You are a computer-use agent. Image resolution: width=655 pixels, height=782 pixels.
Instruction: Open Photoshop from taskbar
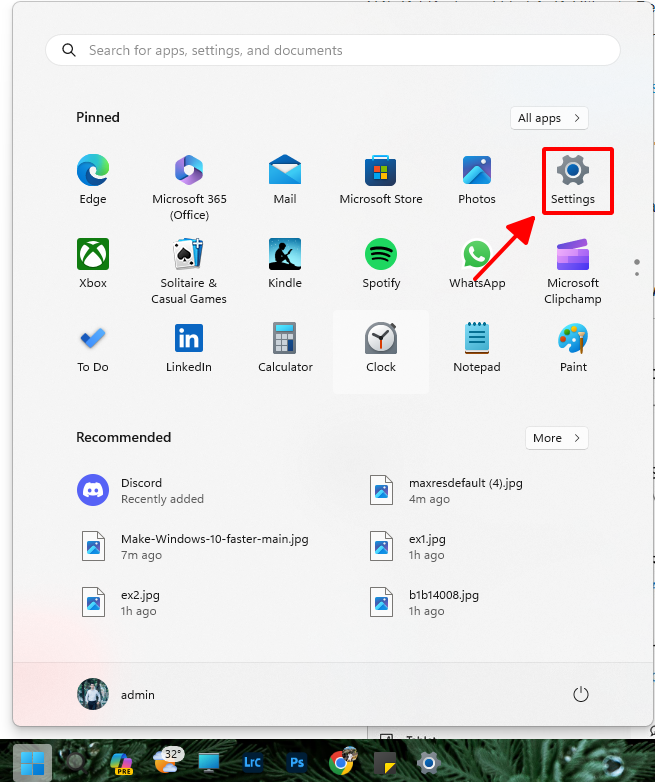[296, 763]
